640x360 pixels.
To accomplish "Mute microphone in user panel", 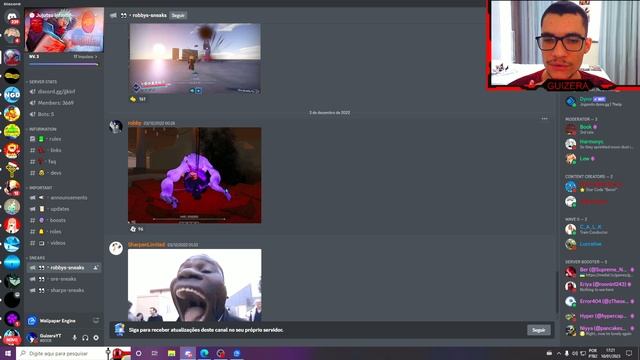I will tap(74, 338).
